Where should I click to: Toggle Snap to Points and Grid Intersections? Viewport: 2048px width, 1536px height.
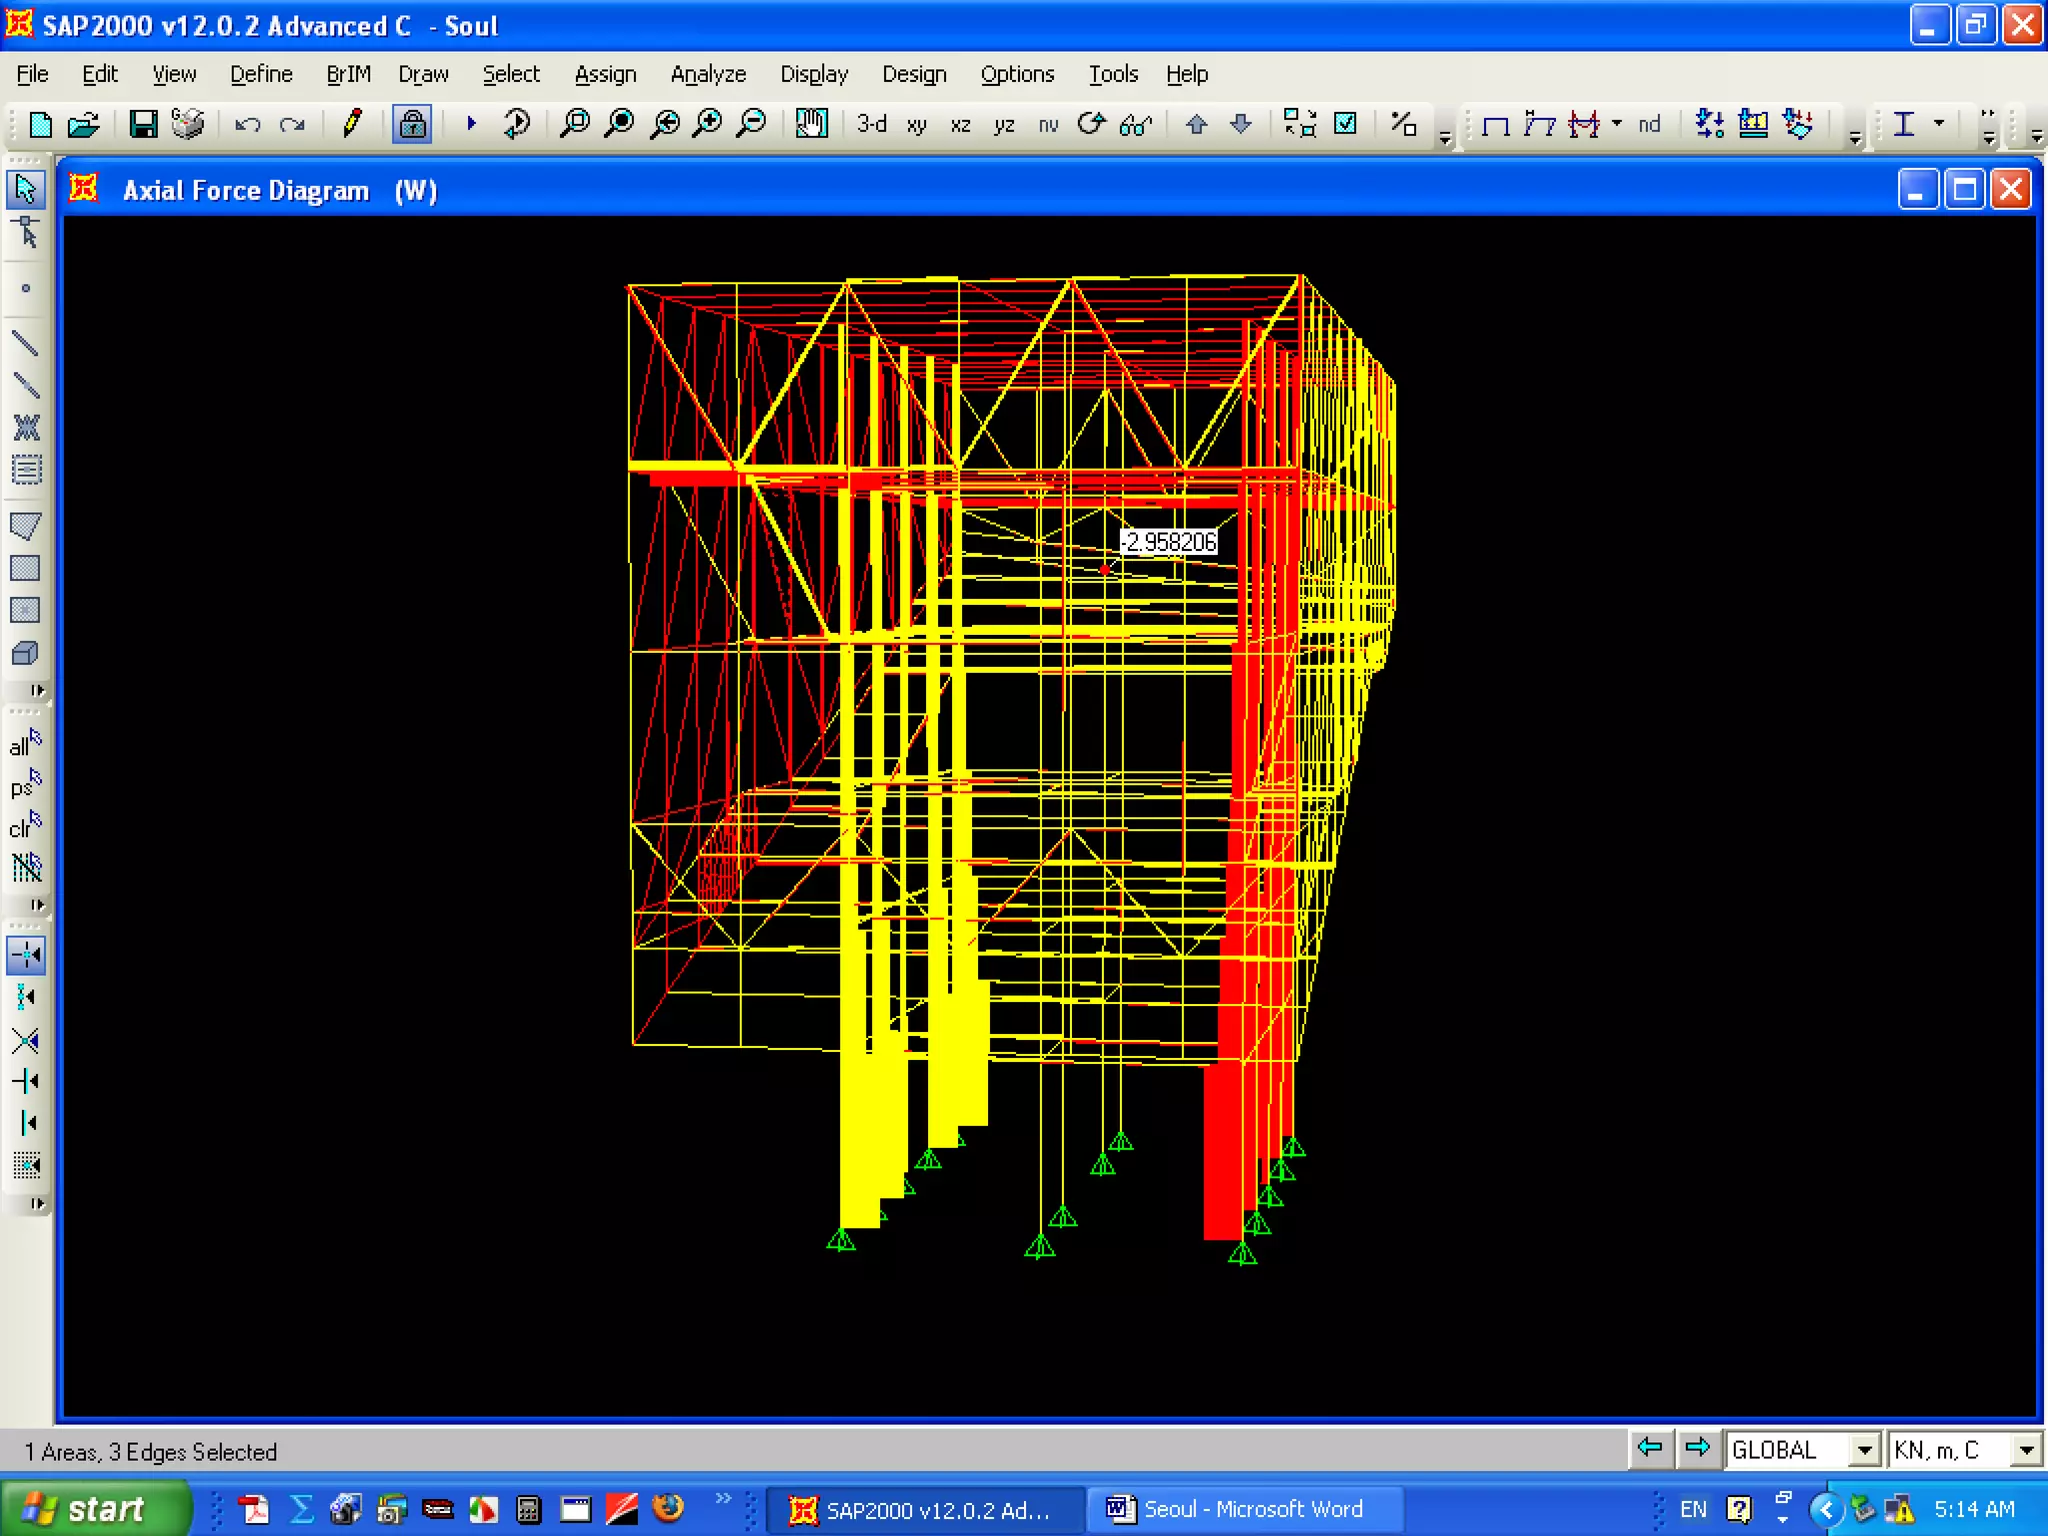(x=25, y=955)
